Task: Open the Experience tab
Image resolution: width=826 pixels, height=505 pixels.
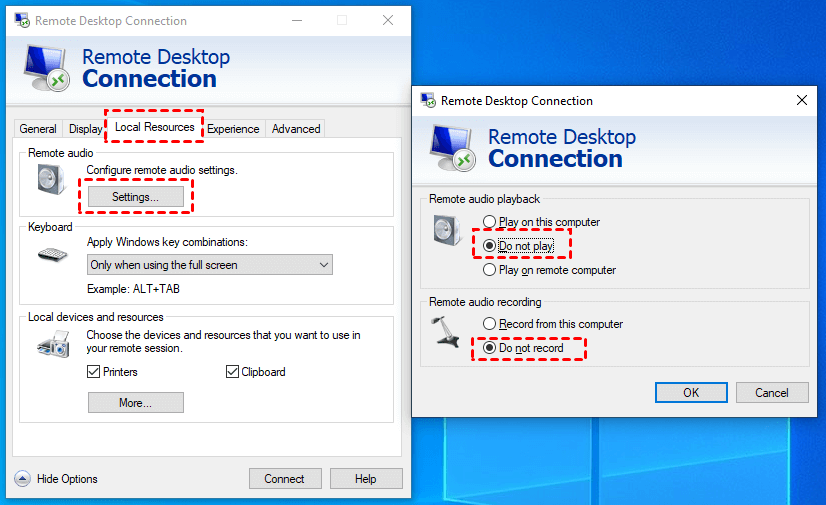Action: coord(233,128)
